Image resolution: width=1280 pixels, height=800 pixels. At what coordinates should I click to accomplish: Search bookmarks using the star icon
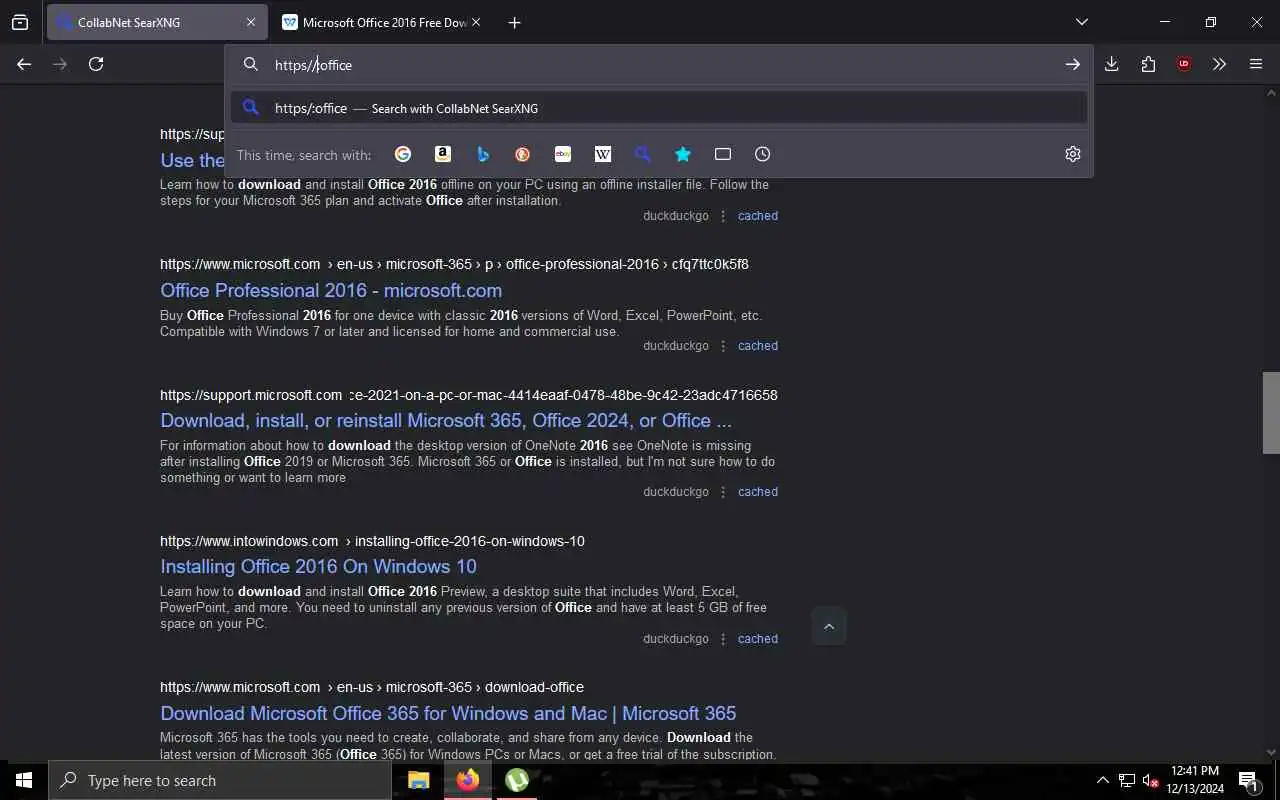[x=683, y=154]
